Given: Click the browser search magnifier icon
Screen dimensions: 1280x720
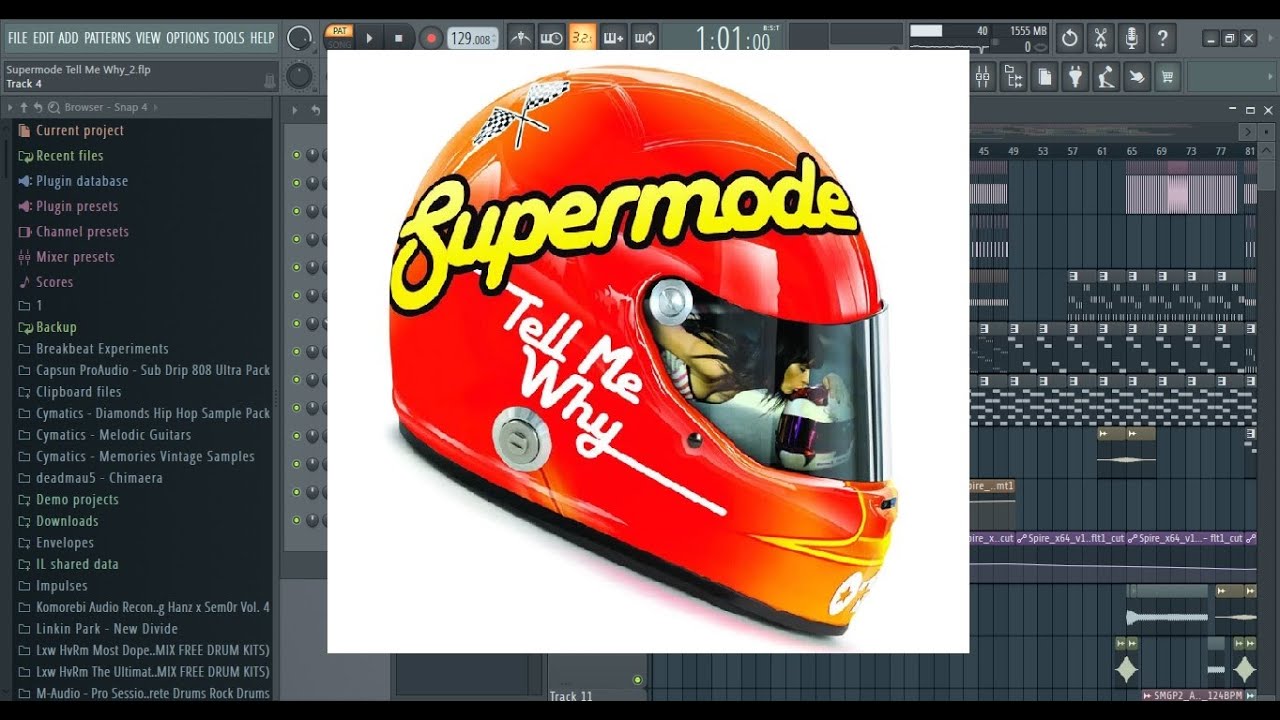Looking at the screenshot, I should click(x=53, y=107).
